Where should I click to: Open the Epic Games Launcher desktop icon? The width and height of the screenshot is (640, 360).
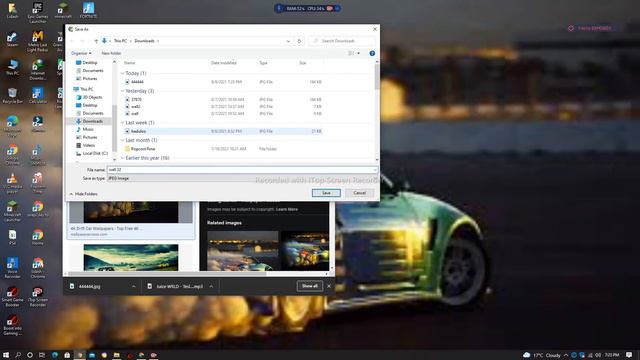click(38, 12)
